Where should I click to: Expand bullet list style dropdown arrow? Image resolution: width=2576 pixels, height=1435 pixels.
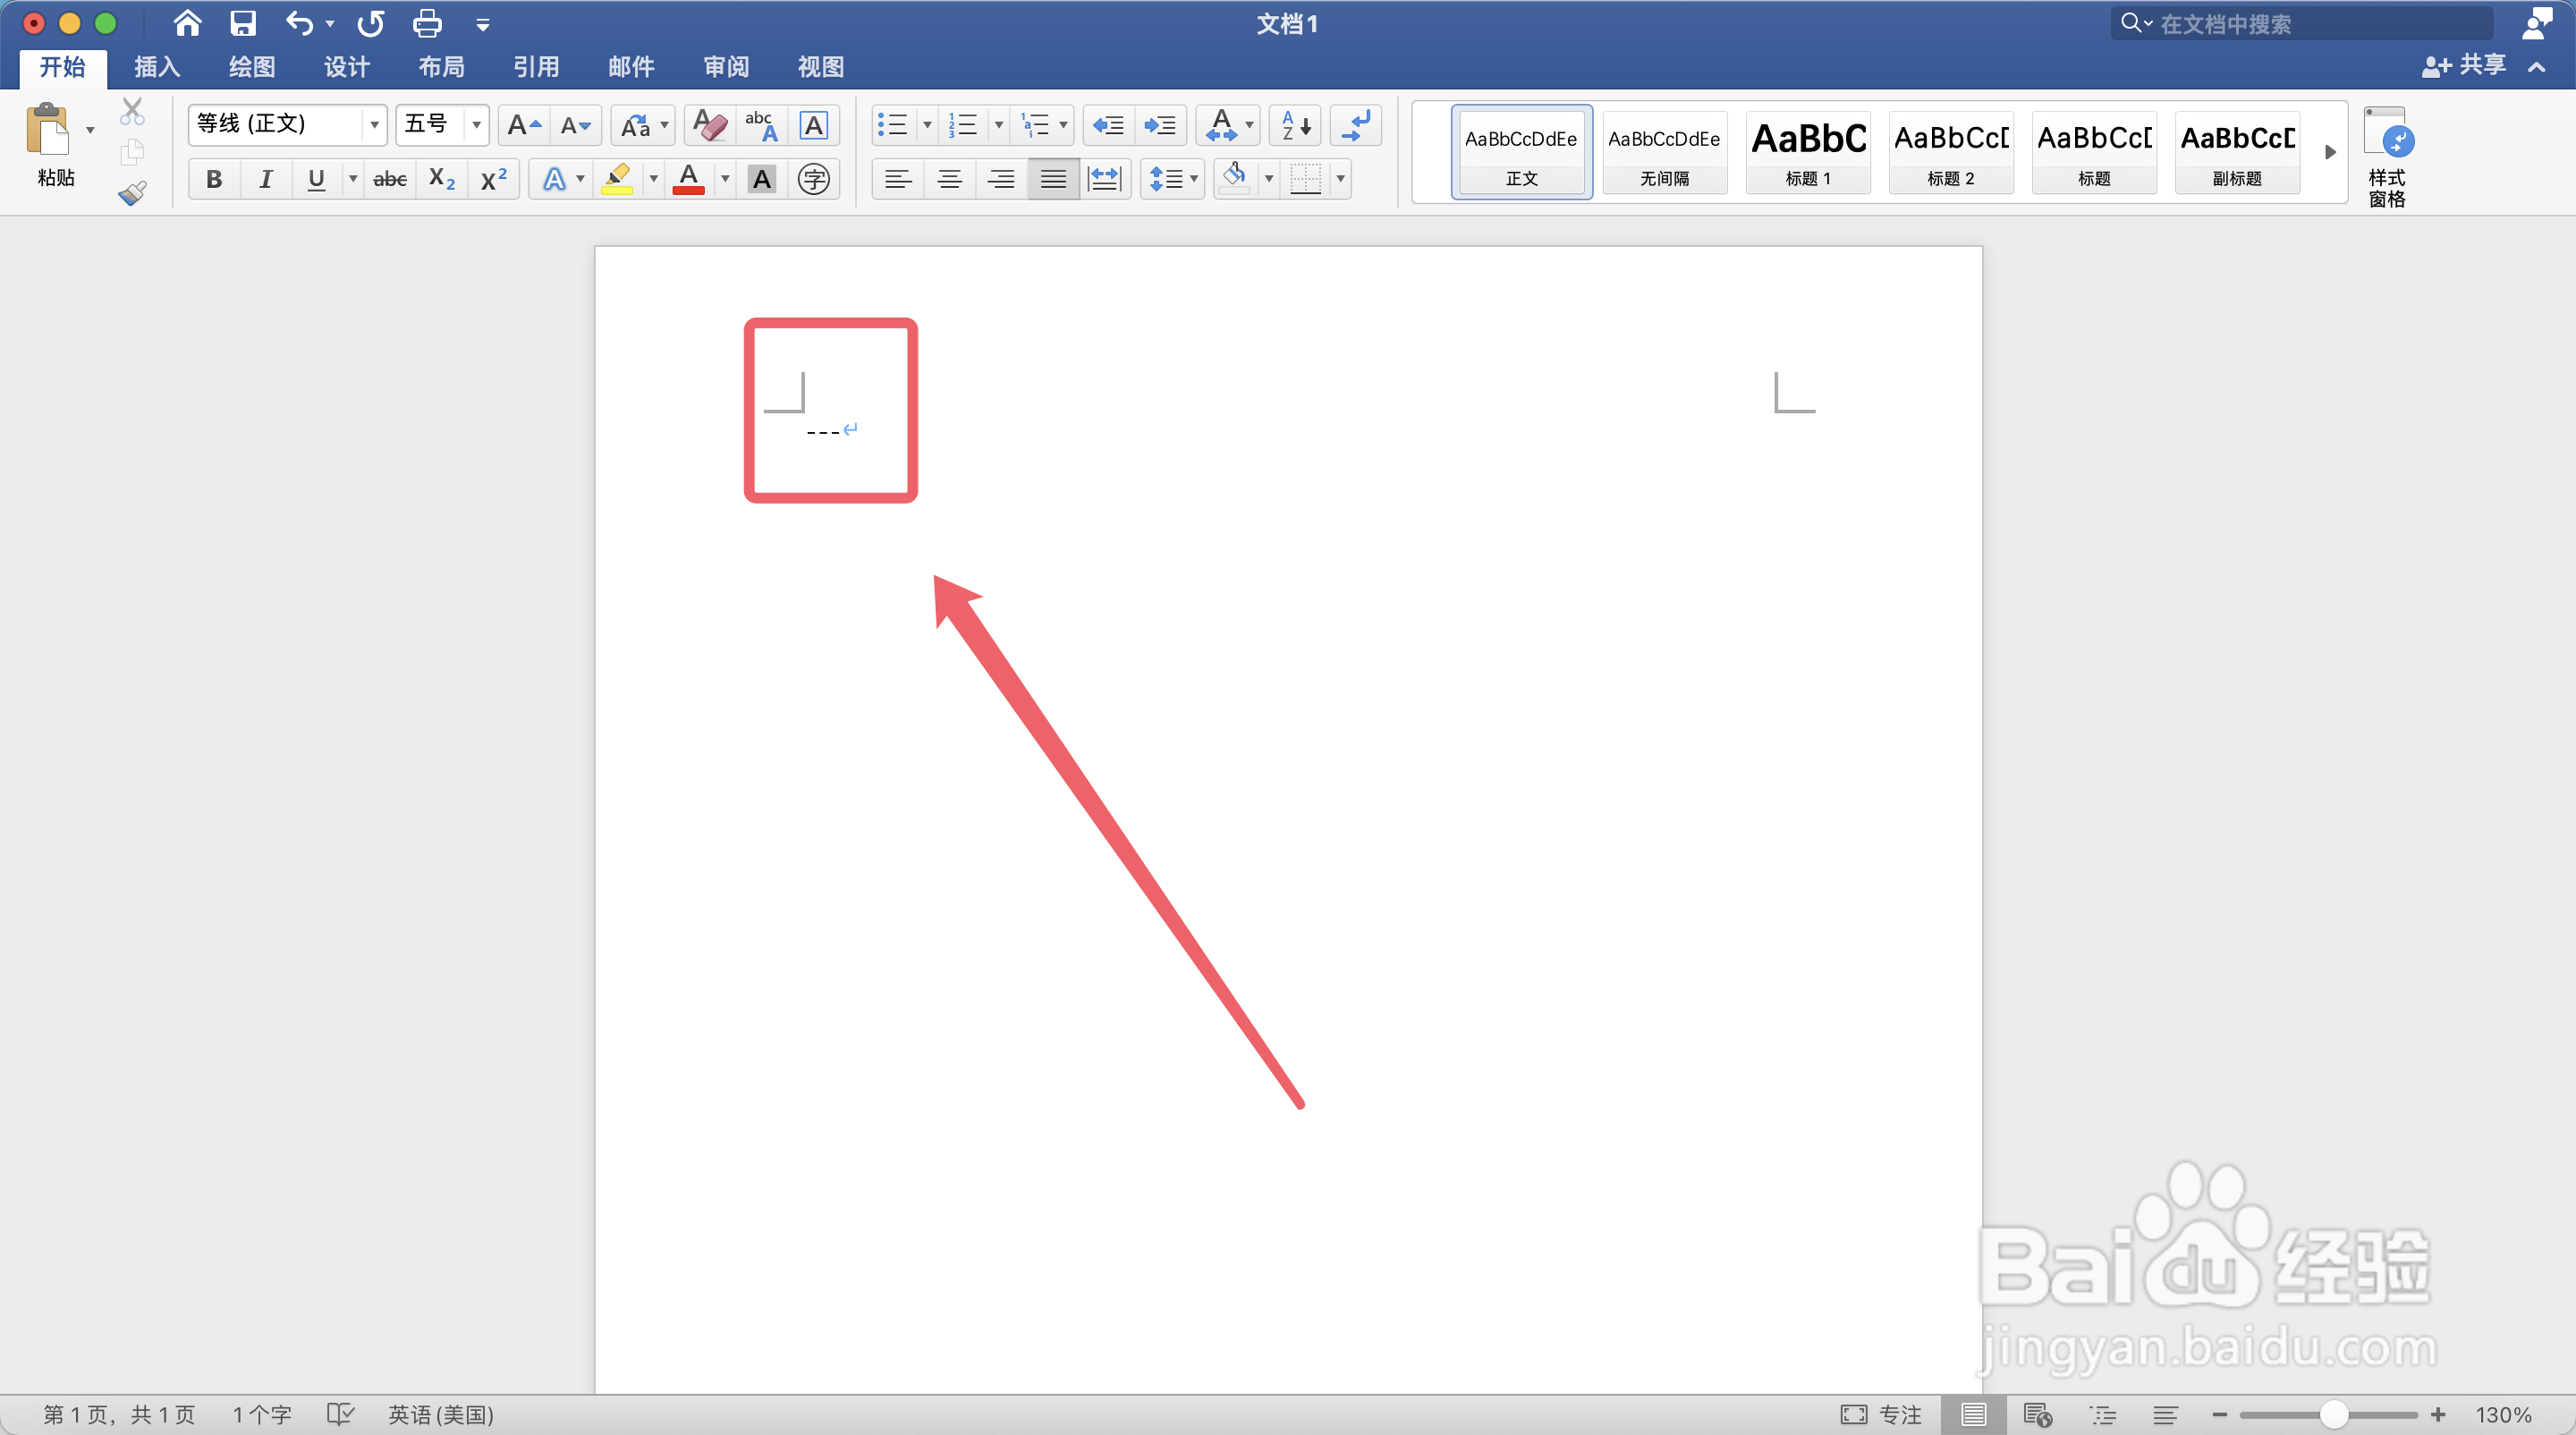tap(927, 125)
